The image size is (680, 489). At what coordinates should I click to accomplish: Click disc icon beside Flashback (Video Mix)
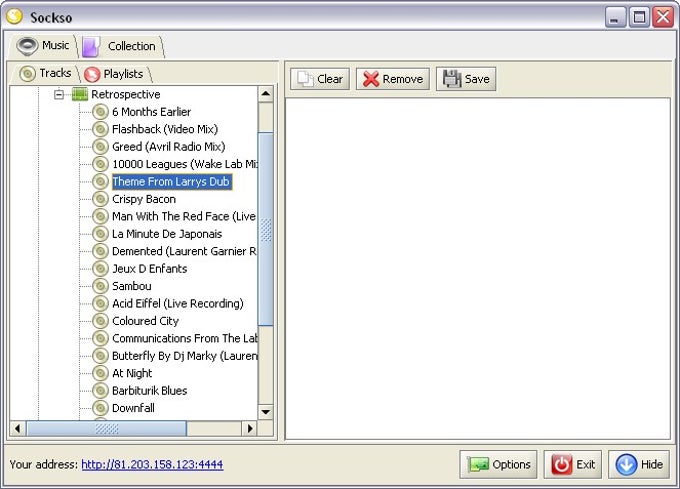coord(100,129)
